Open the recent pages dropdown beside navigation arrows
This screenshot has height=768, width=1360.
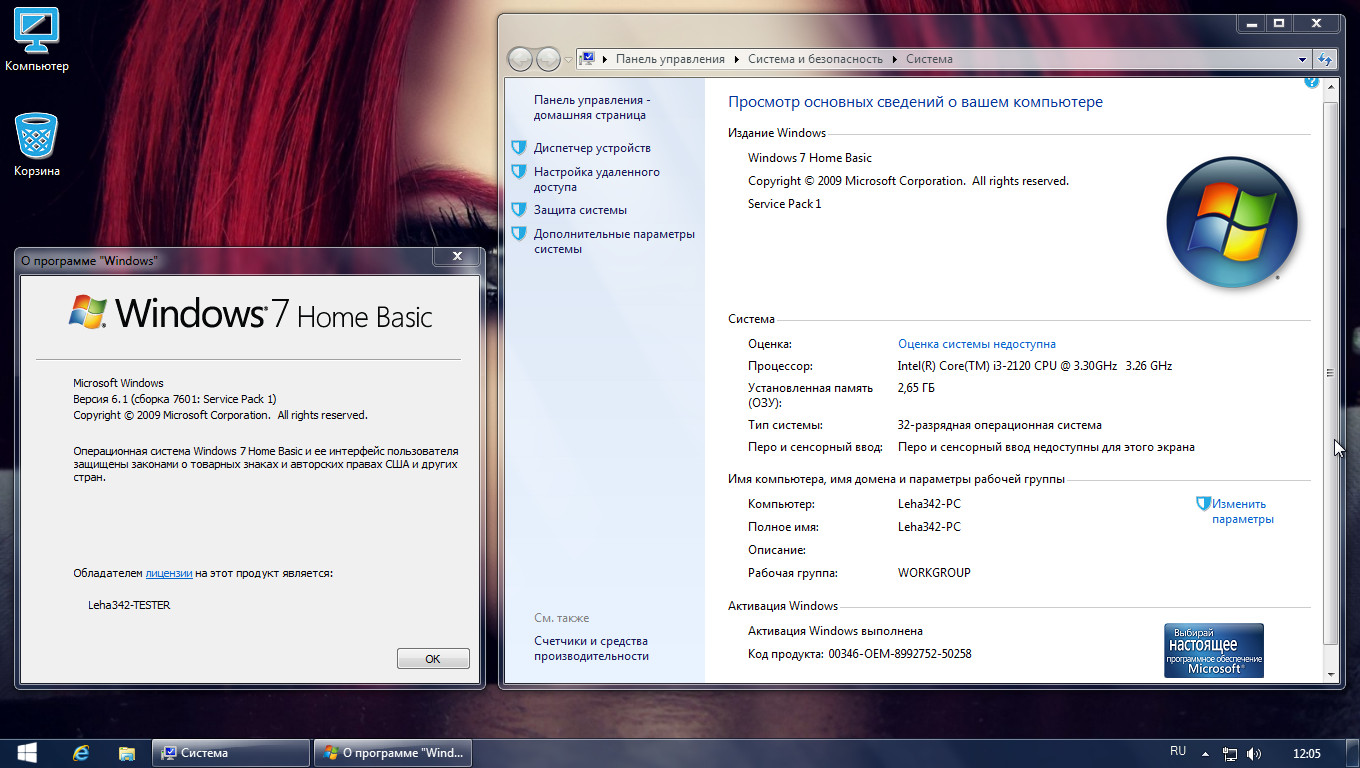tap(568, 60)
